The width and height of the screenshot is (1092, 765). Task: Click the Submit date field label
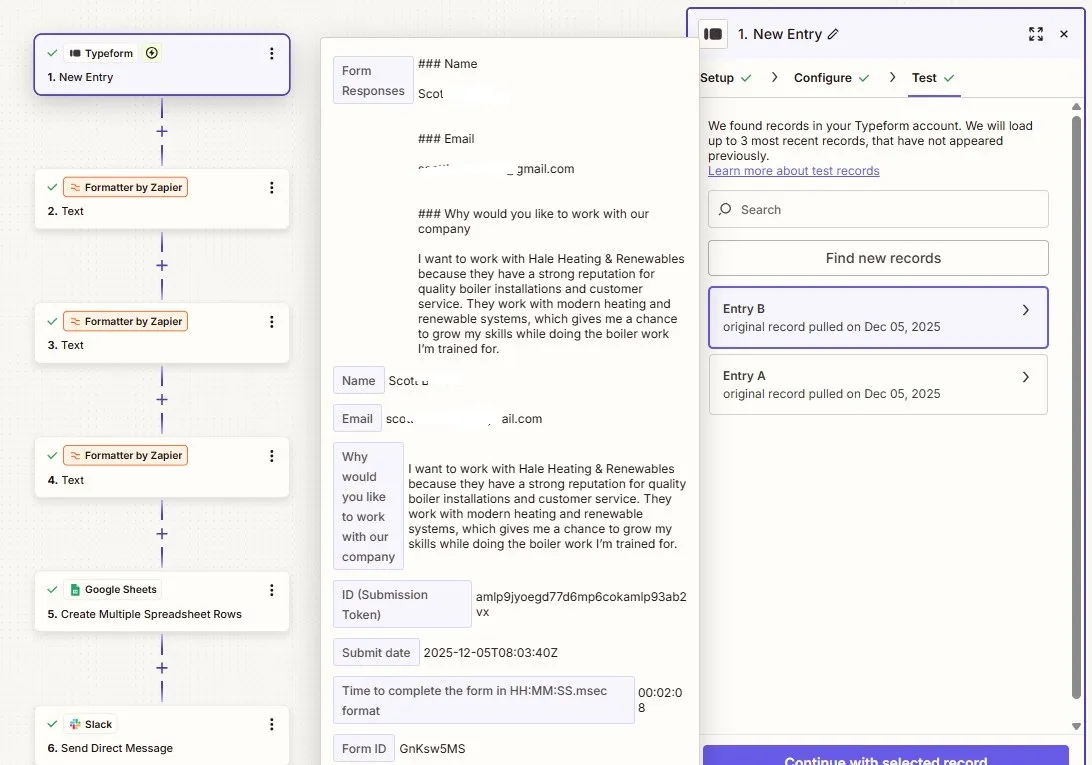(376, 653)
